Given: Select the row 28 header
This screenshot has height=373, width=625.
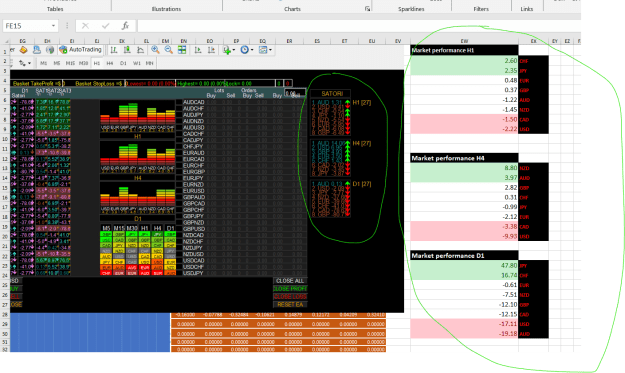Looking at the screenshot, I should pyautogui.click(x=5, y=315).
